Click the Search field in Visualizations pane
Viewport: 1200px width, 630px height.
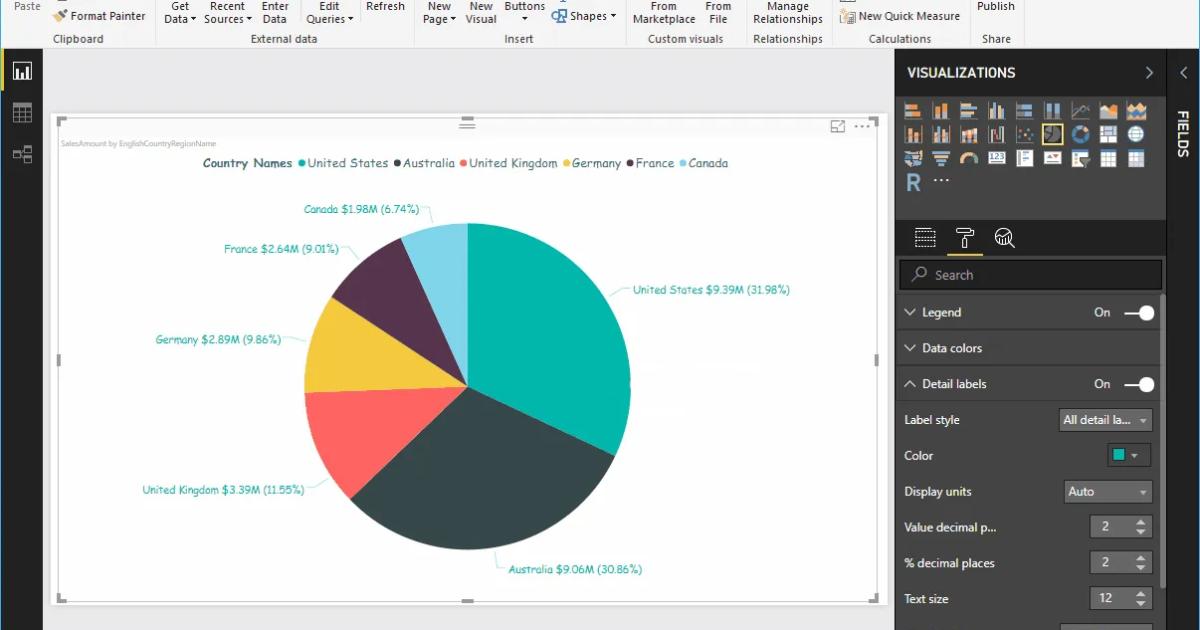click(1029, 274)
